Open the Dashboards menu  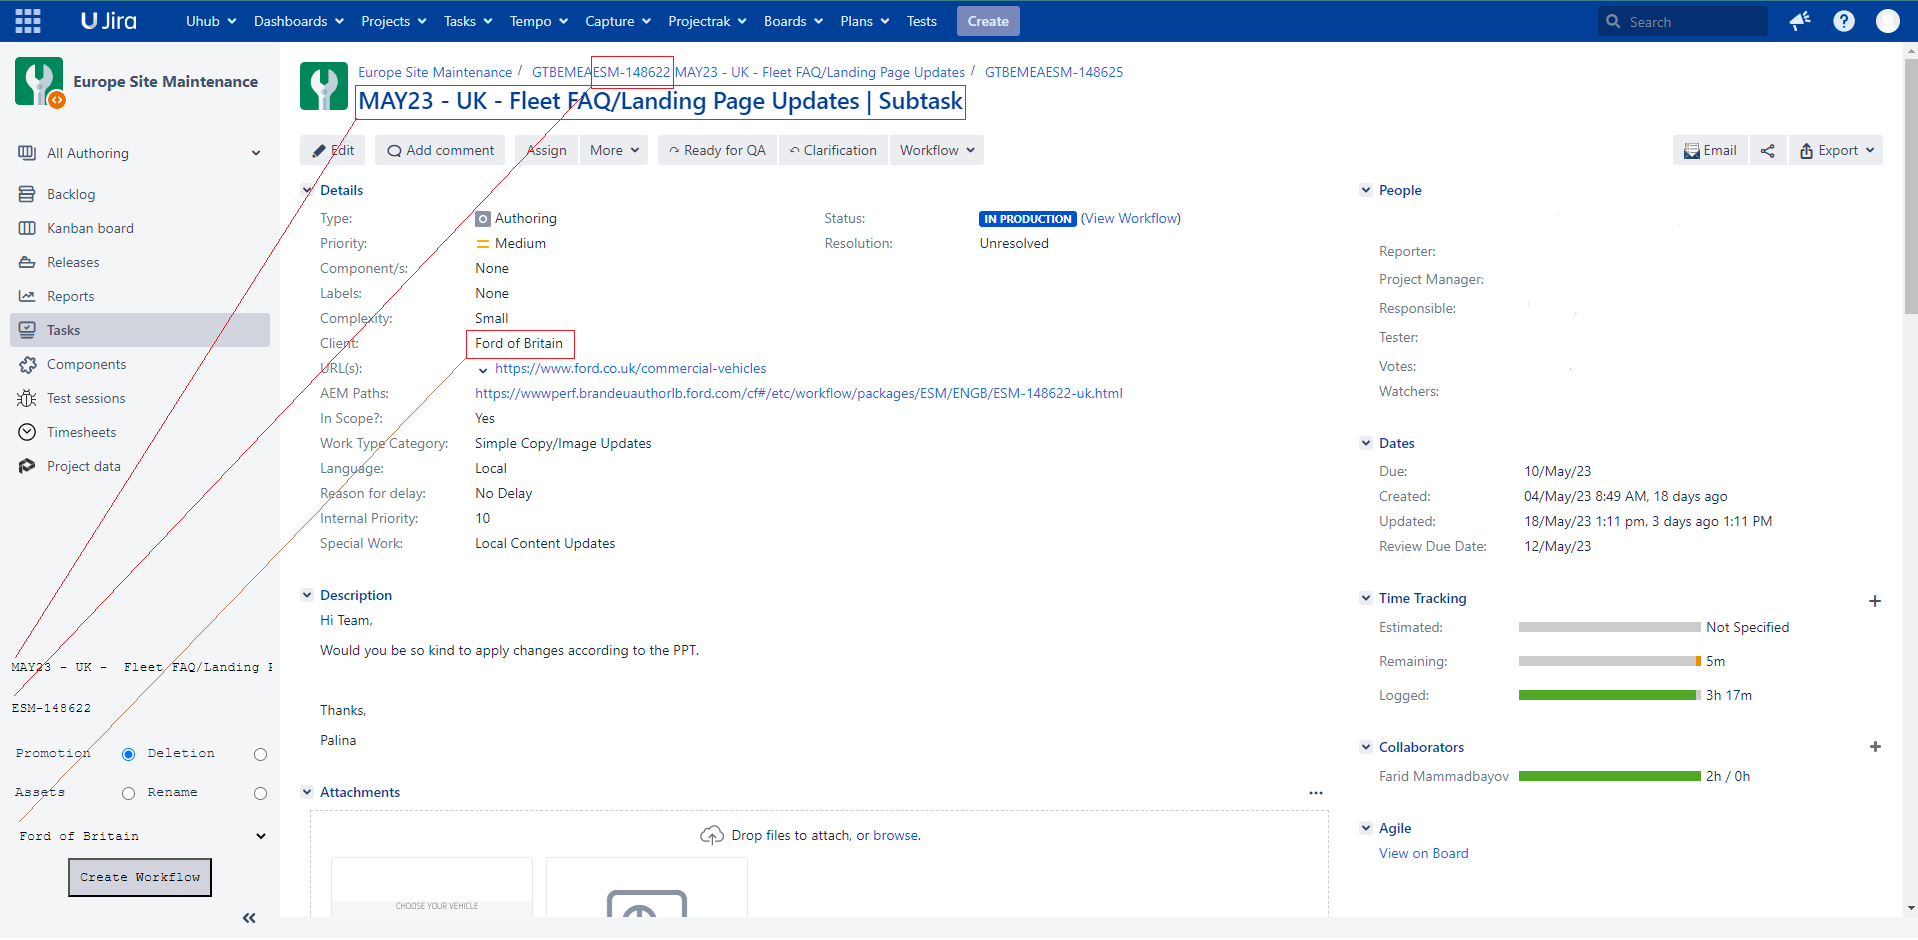pos(298,21)
